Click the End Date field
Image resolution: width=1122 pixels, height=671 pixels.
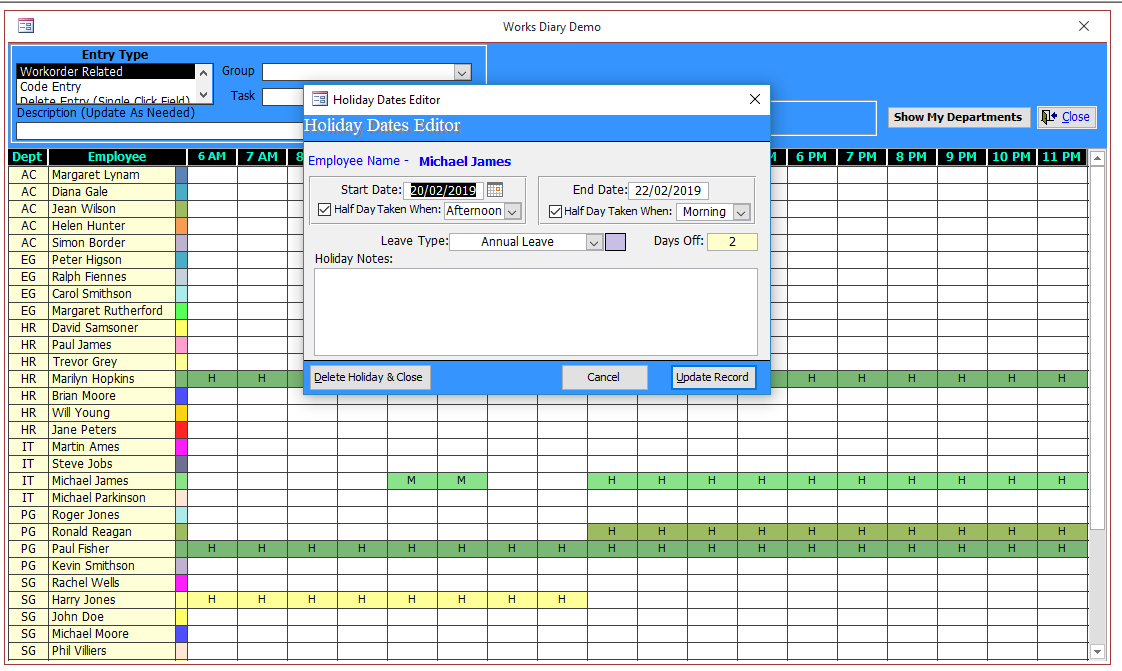coord(668,191)
